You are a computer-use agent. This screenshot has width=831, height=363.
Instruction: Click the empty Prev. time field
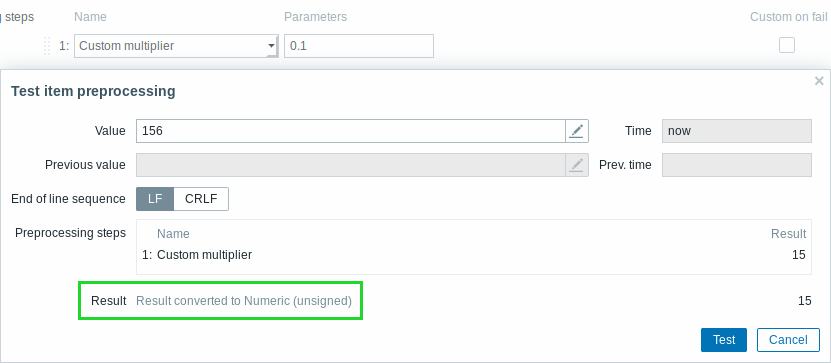(737, 165)
